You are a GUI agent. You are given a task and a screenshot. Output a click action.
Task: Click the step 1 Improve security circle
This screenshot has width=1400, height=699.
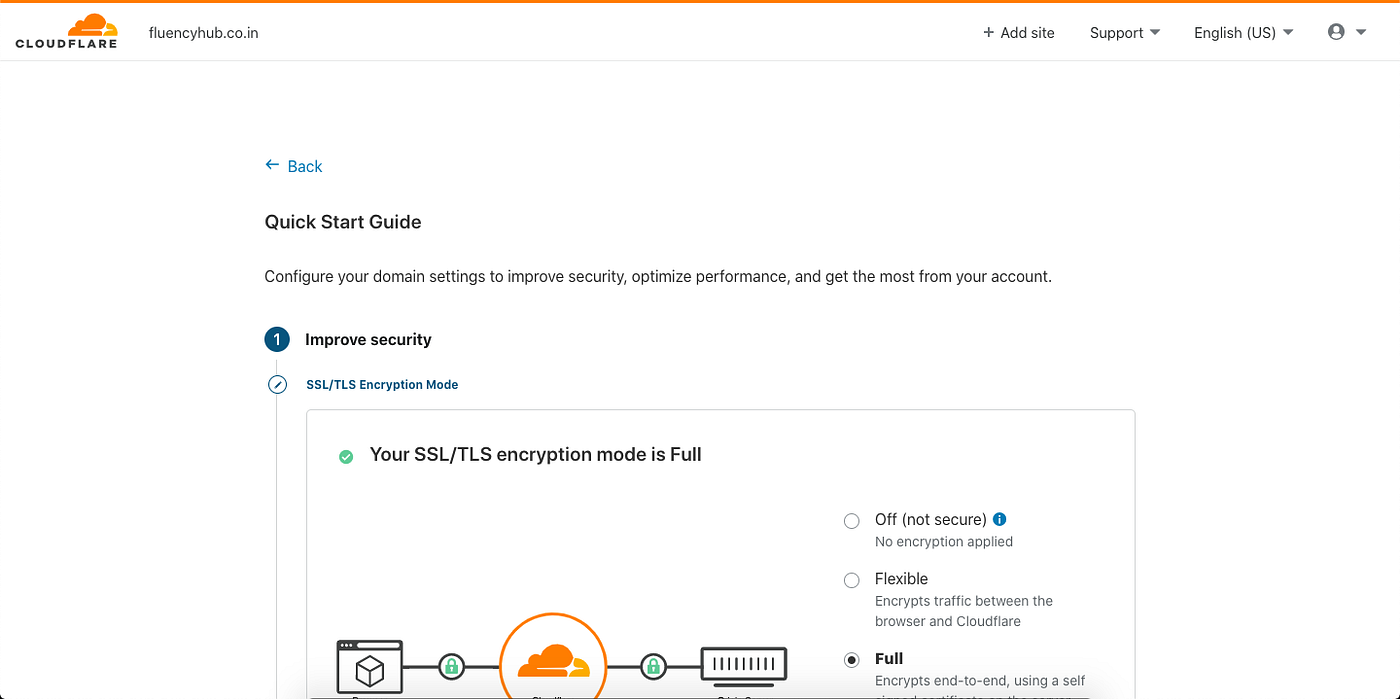277,339
